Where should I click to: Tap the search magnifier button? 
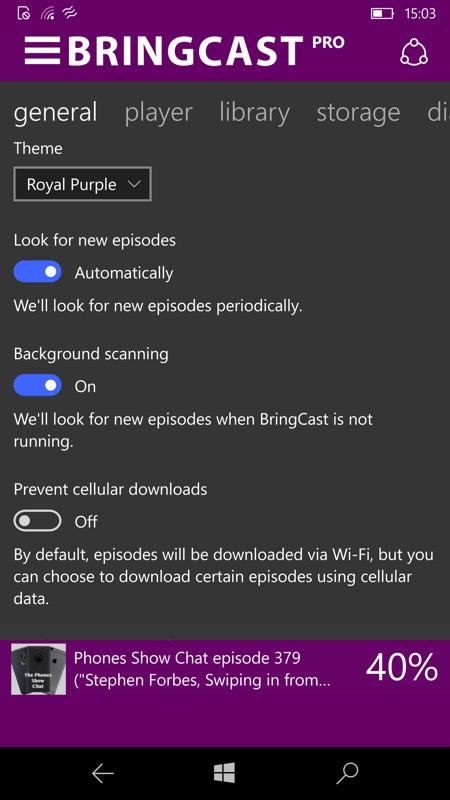coord(347,774)
